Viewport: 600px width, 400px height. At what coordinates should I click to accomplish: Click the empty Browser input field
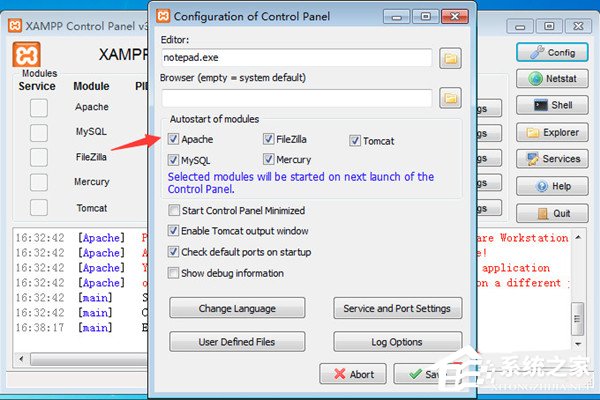tap(297, 98)
